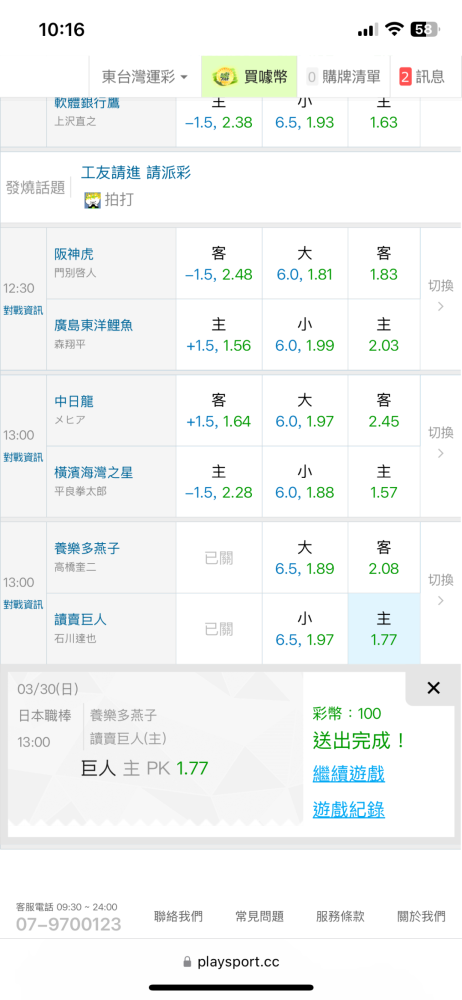
Task: Tap the 10:16 clock in status bar
Action: pos(61,29)
